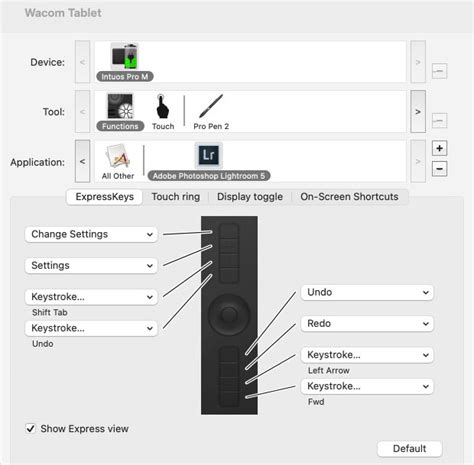This screenshot has height=465, width=474.
Task: Open the Keystroke dropdown labeled Left Arrow
Action: click(367, 355)
